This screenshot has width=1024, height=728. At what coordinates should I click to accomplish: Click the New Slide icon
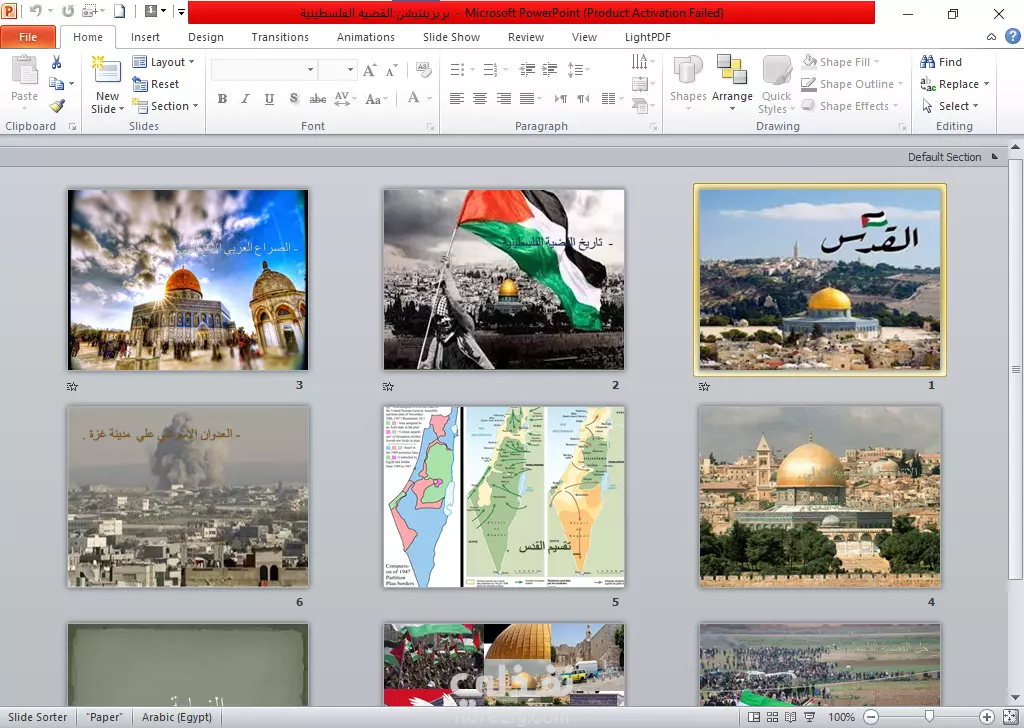[107, 71]
